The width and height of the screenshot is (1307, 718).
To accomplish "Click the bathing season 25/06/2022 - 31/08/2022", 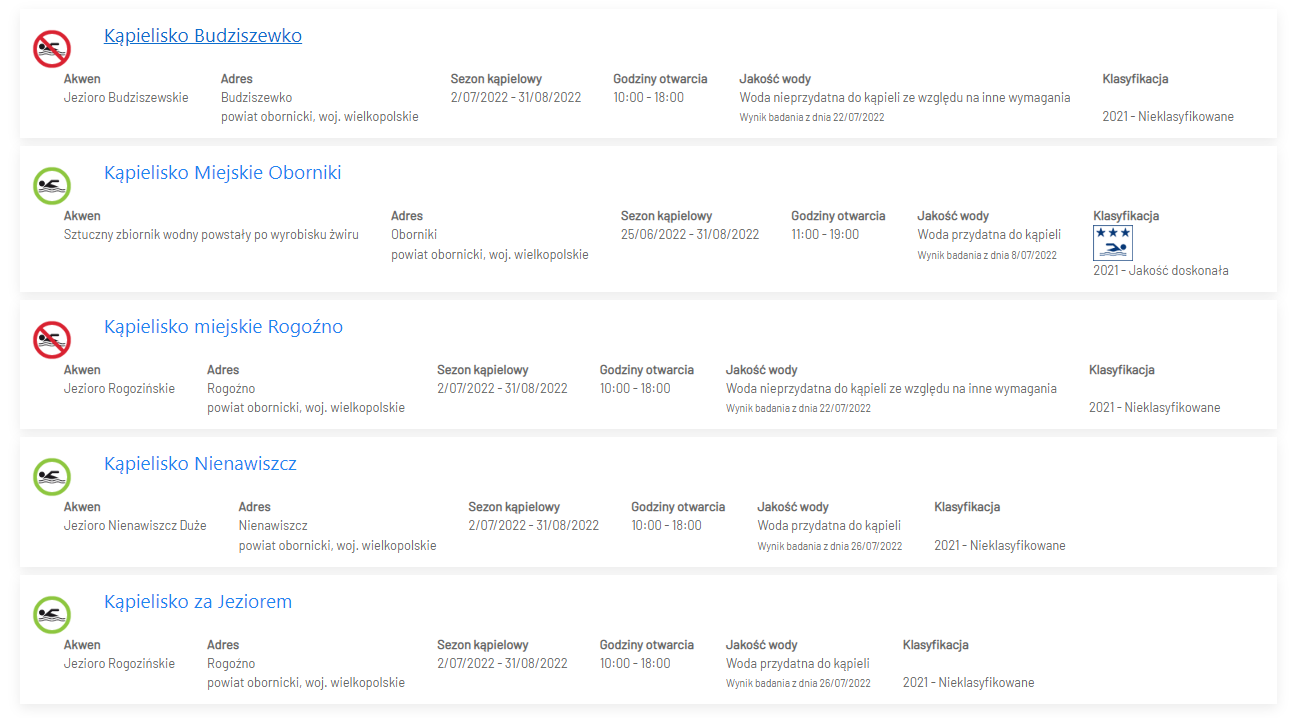I will click(x=689, y=235).
